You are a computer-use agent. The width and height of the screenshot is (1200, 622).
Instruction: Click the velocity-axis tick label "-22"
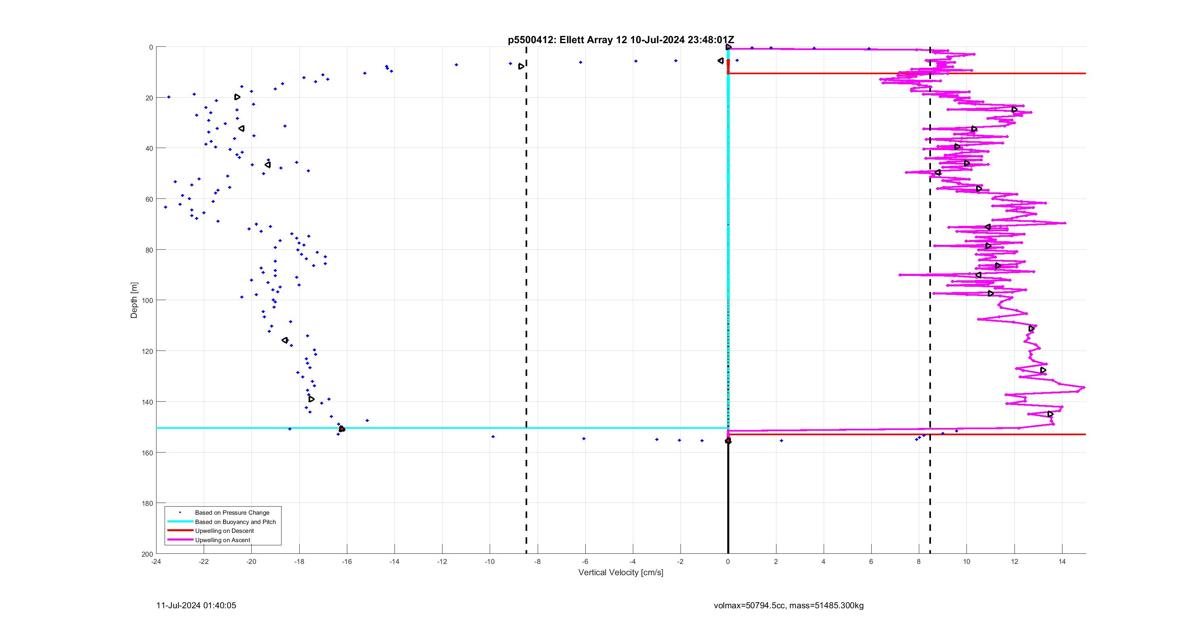[204, 563]
